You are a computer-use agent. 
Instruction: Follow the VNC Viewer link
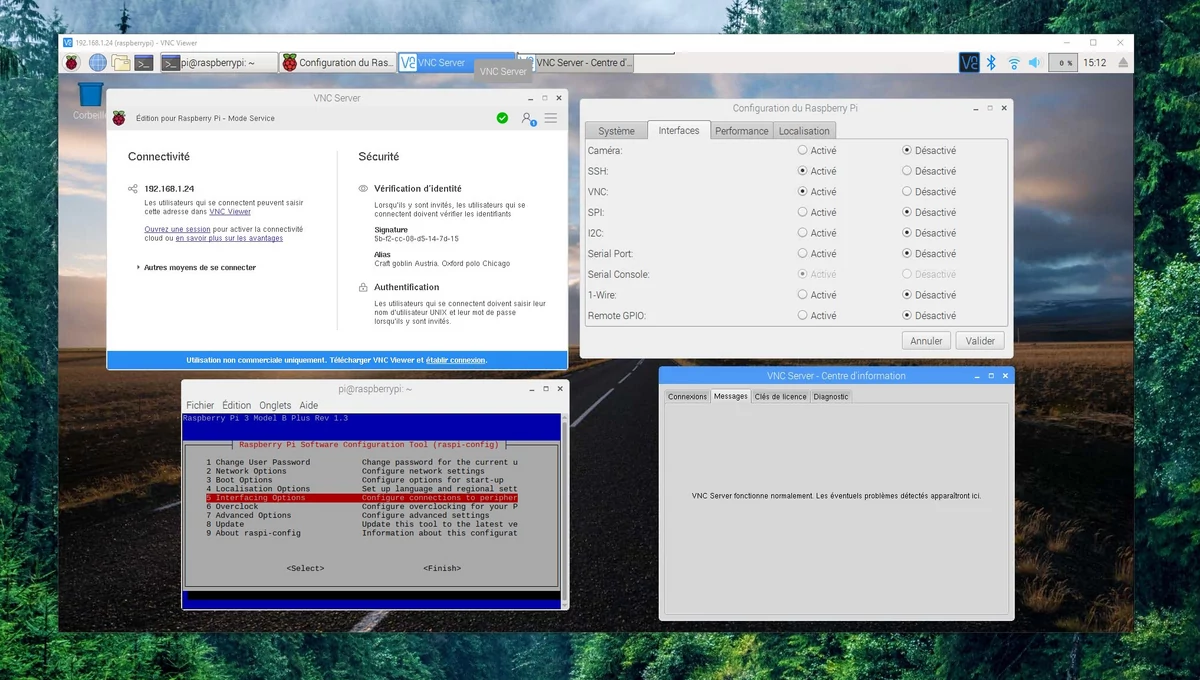230,212
